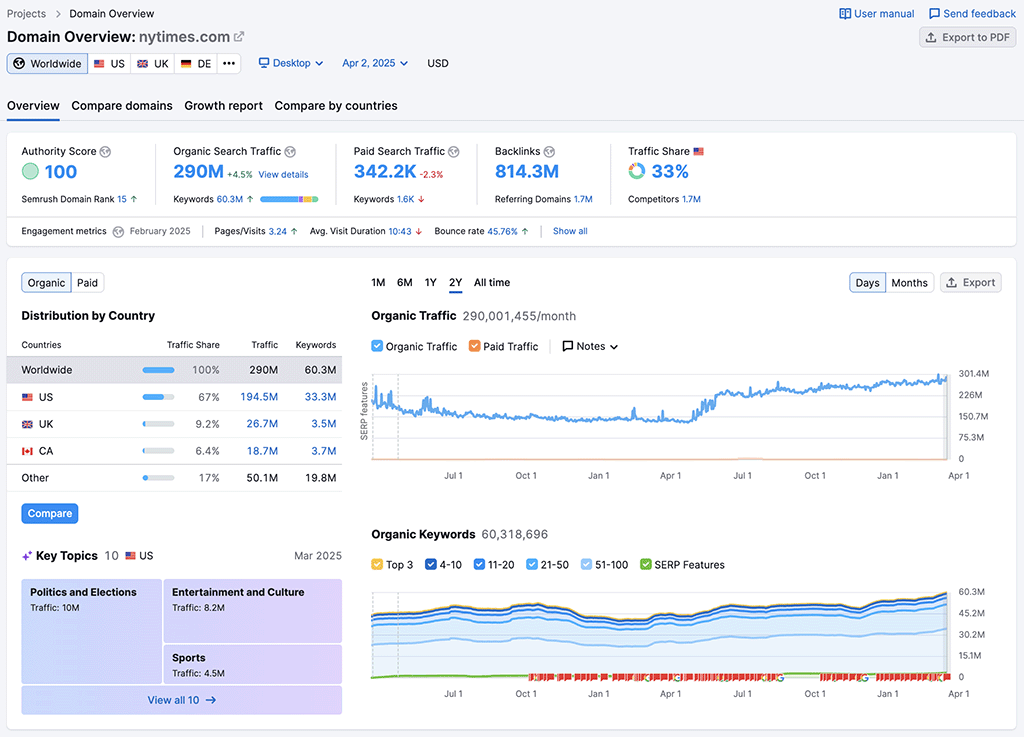Image resolution: width=1024 pixels, height=737 pixels.
Task: Click Show all engagement metrics
Action: tap(570, 231)
